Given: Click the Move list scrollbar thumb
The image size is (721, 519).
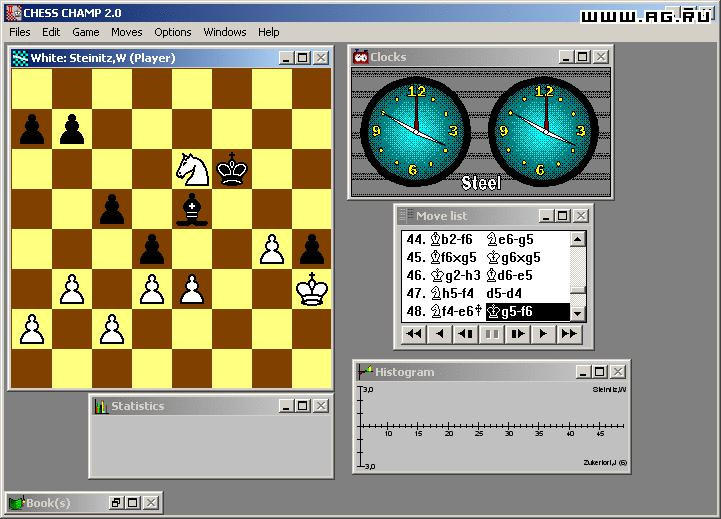Looking at the screenshot, I should pyautogui.click(x=578, y=289).
